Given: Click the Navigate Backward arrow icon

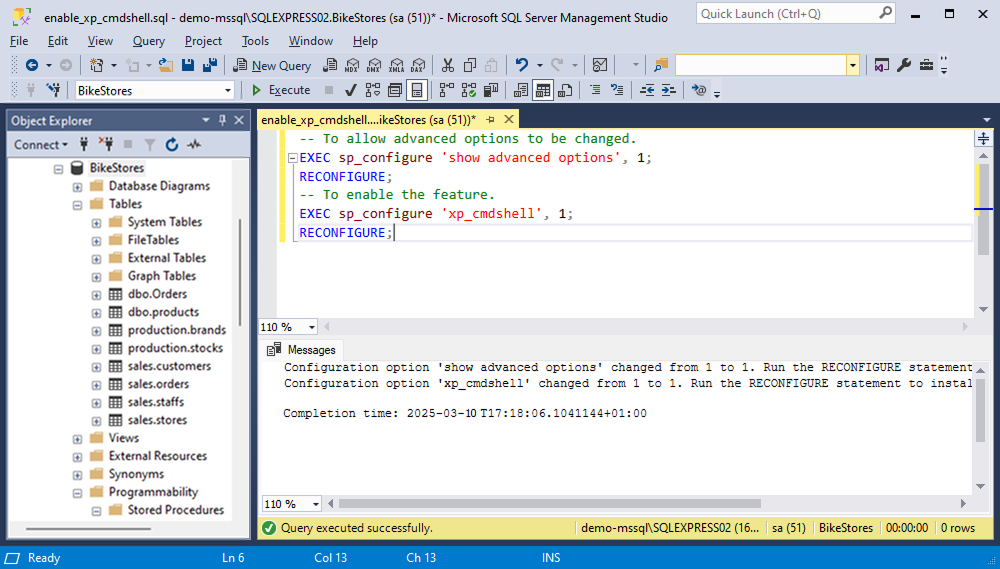Looking at the screenshot, I should pos(31,65).
